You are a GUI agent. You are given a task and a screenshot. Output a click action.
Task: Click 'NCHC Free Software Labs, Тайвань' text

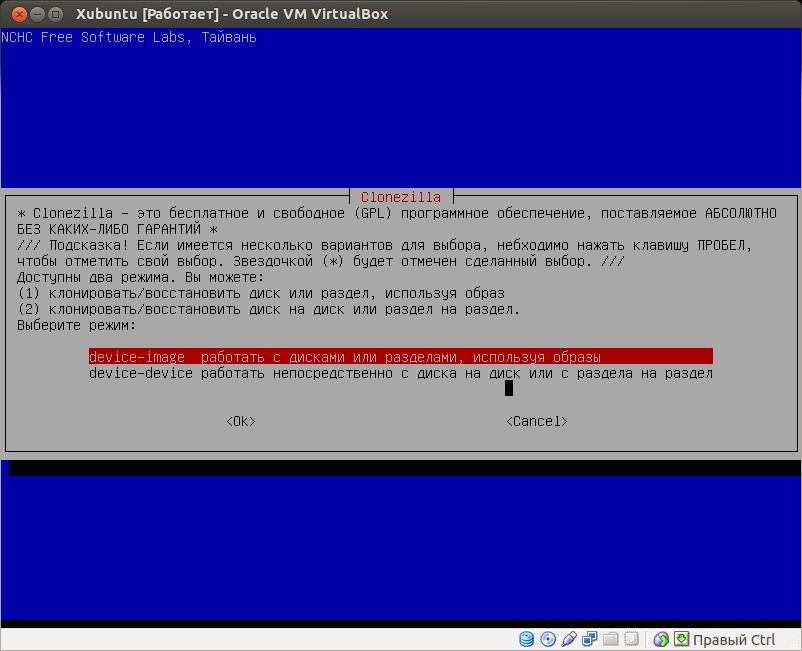coord(129,37)
